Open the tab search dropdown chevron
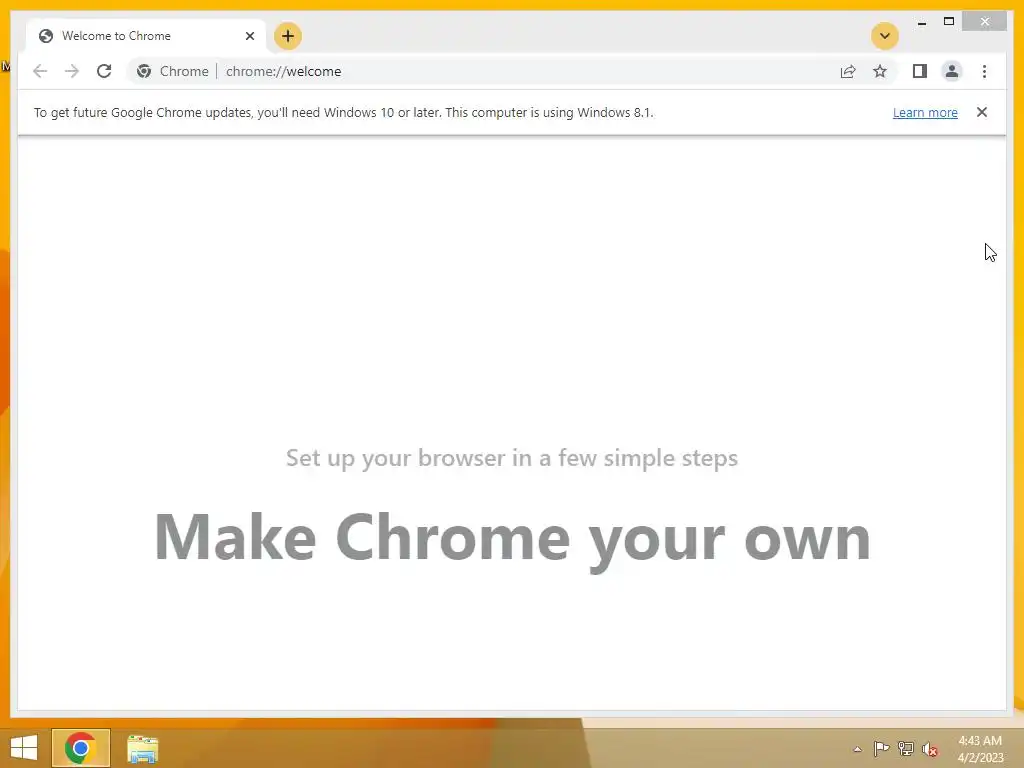 tap(884, 36)
